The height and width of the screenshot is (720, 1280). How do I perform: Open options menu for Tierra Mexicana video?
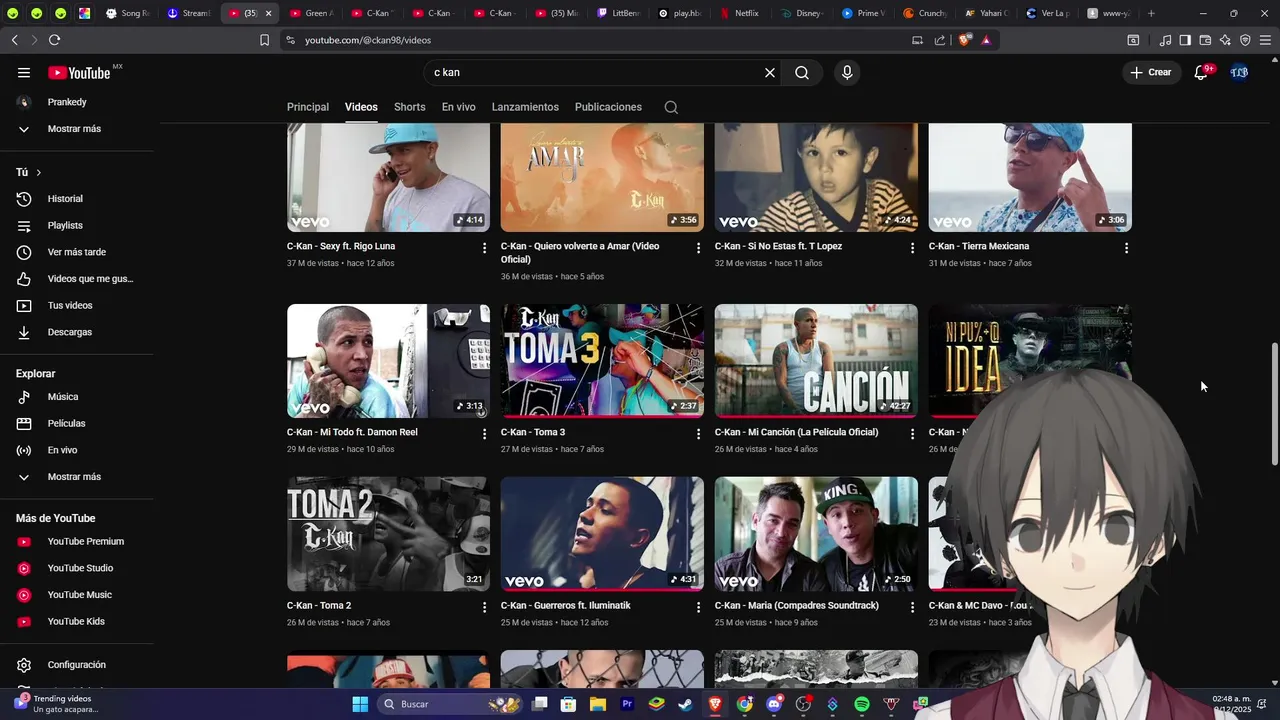coord(1126,248)
